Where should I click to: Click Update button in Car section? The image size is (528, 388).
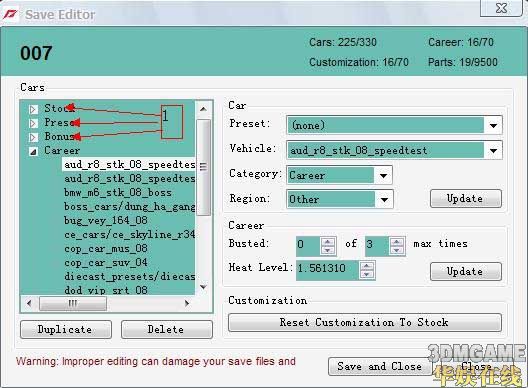click(466, 199)
